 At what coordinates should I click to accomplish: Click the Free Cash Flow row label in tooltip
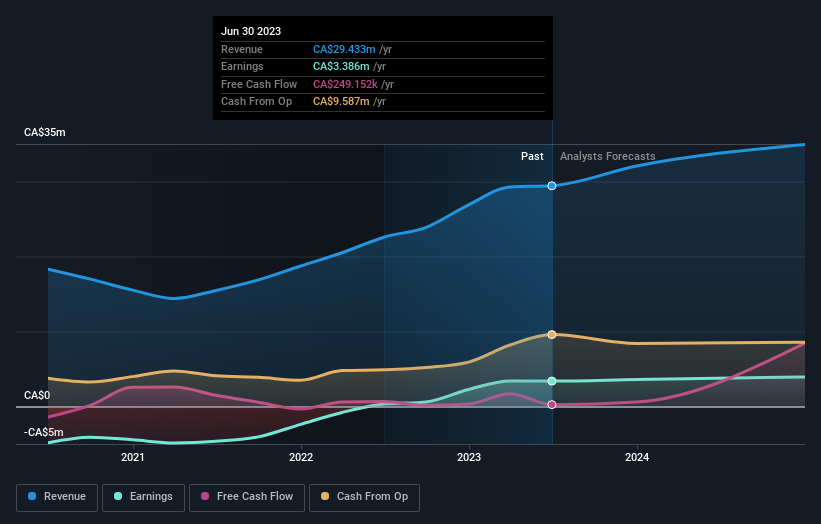tap(259, 84)
